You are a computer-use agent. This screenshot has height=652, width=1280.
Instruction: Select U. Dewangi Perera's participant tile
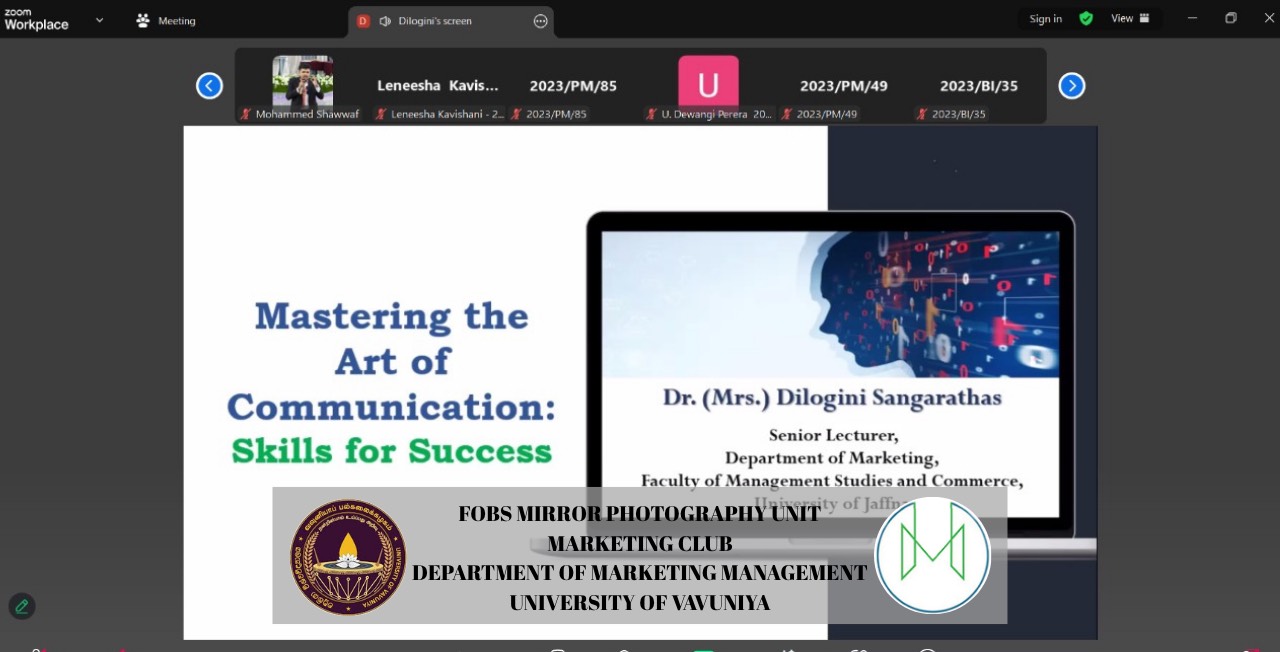click(x=708, y=86)
